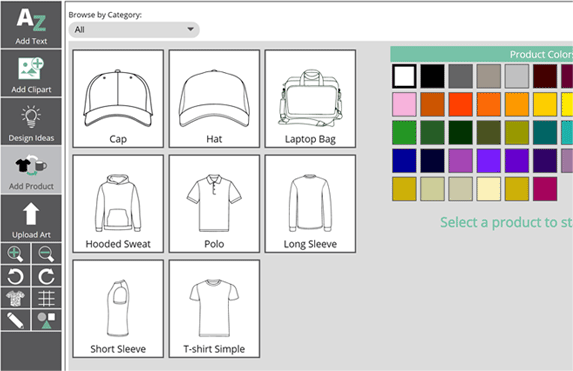Choose the Short Sleeve product
Screen dimensions: 573x371
pos(118,309)
